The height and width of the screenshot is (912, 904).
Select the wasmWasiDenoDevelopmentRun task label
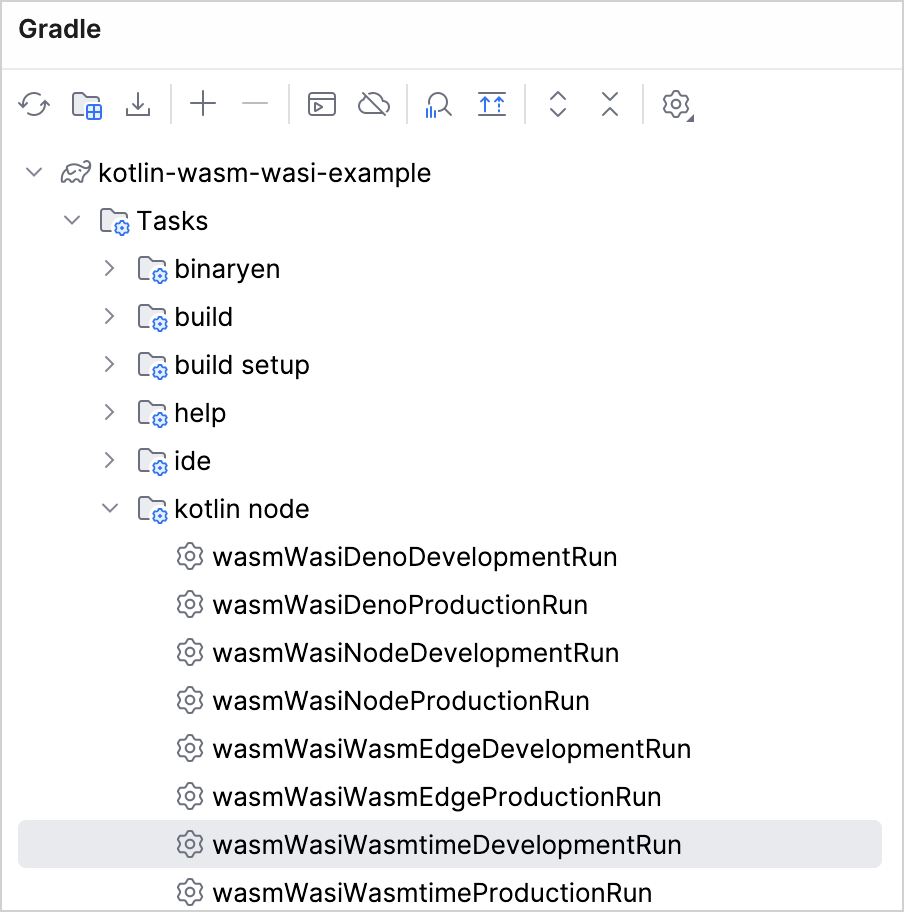[415, 557]
